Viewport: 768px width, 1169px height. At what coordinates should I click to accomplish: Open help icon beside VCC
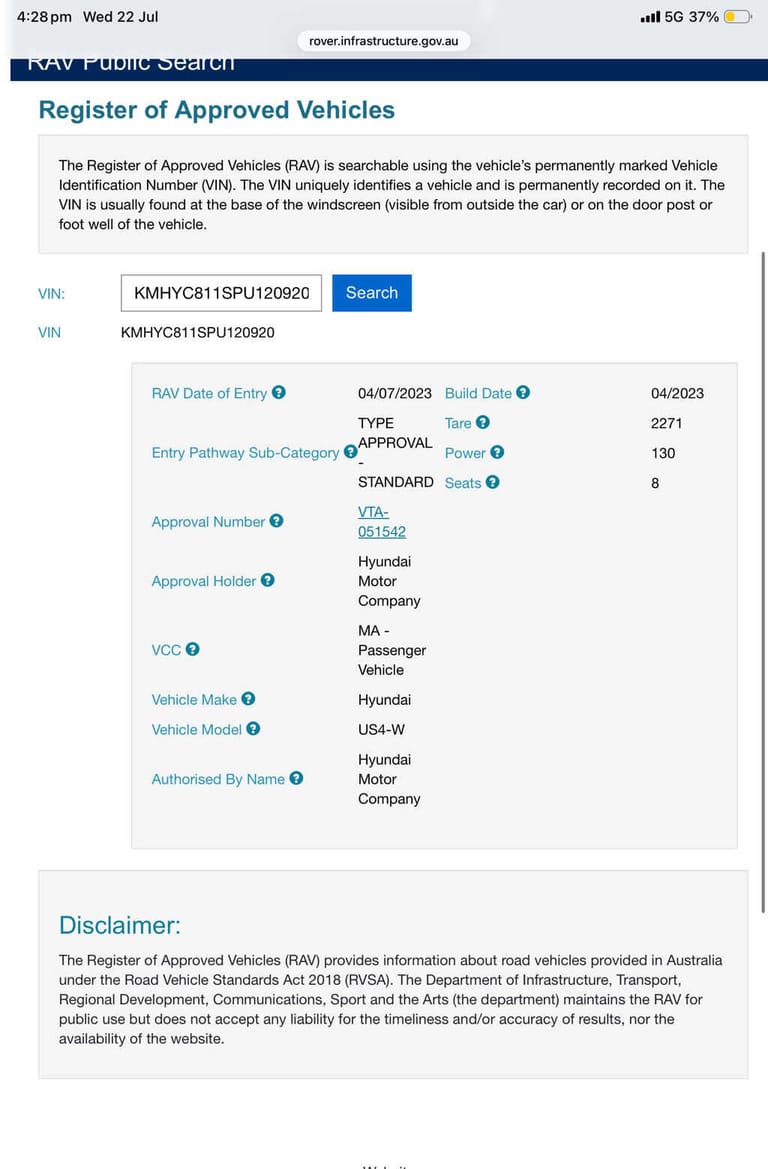coord(192,649)
